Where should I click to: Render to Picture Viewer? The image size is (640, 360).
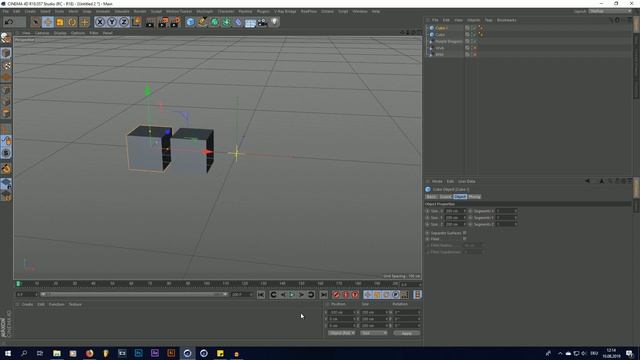163,22
